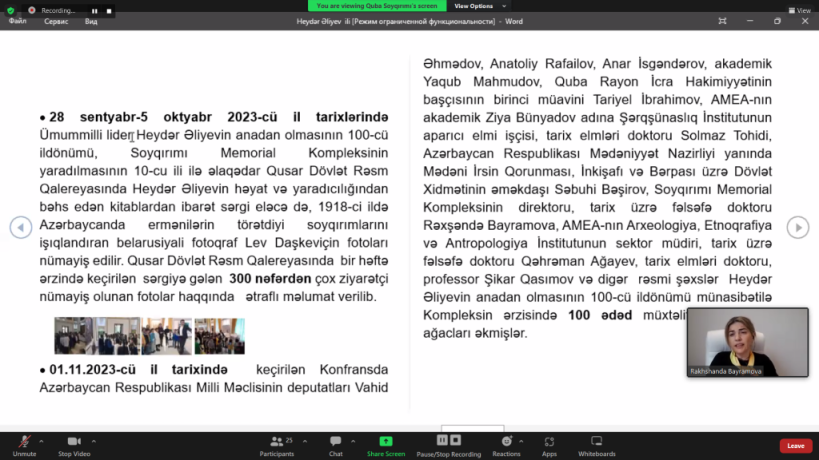
Task: Open the Participants panel
Action: [277, 446]
